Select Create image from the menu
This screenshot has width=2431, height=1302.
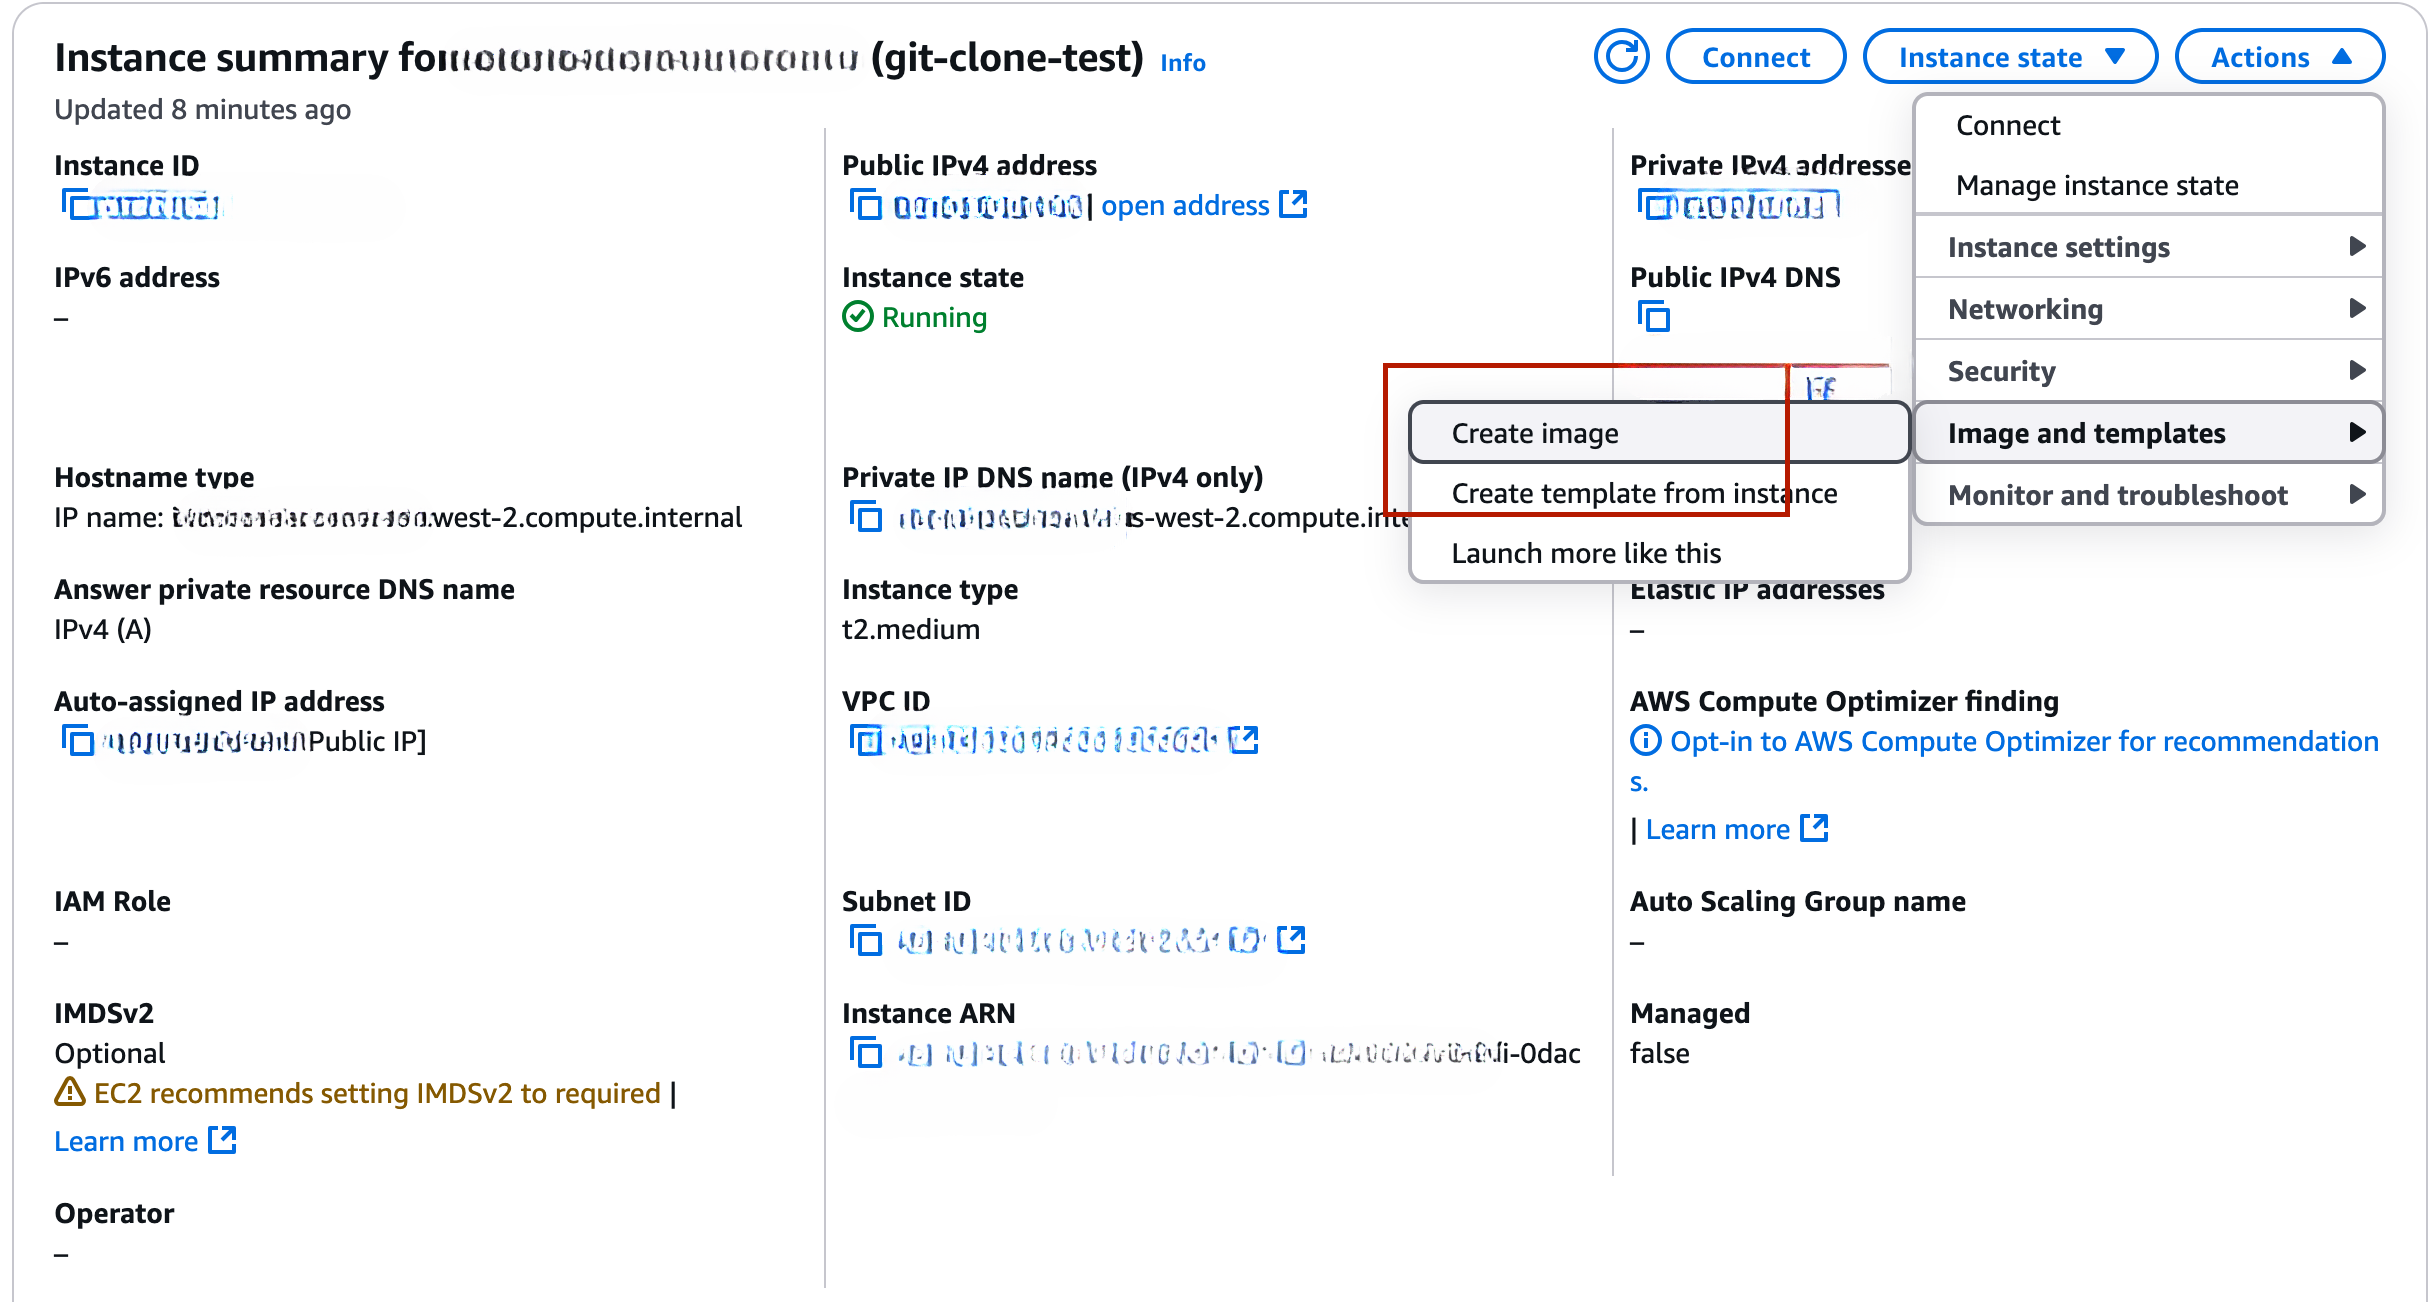(x=1536, y=432)
